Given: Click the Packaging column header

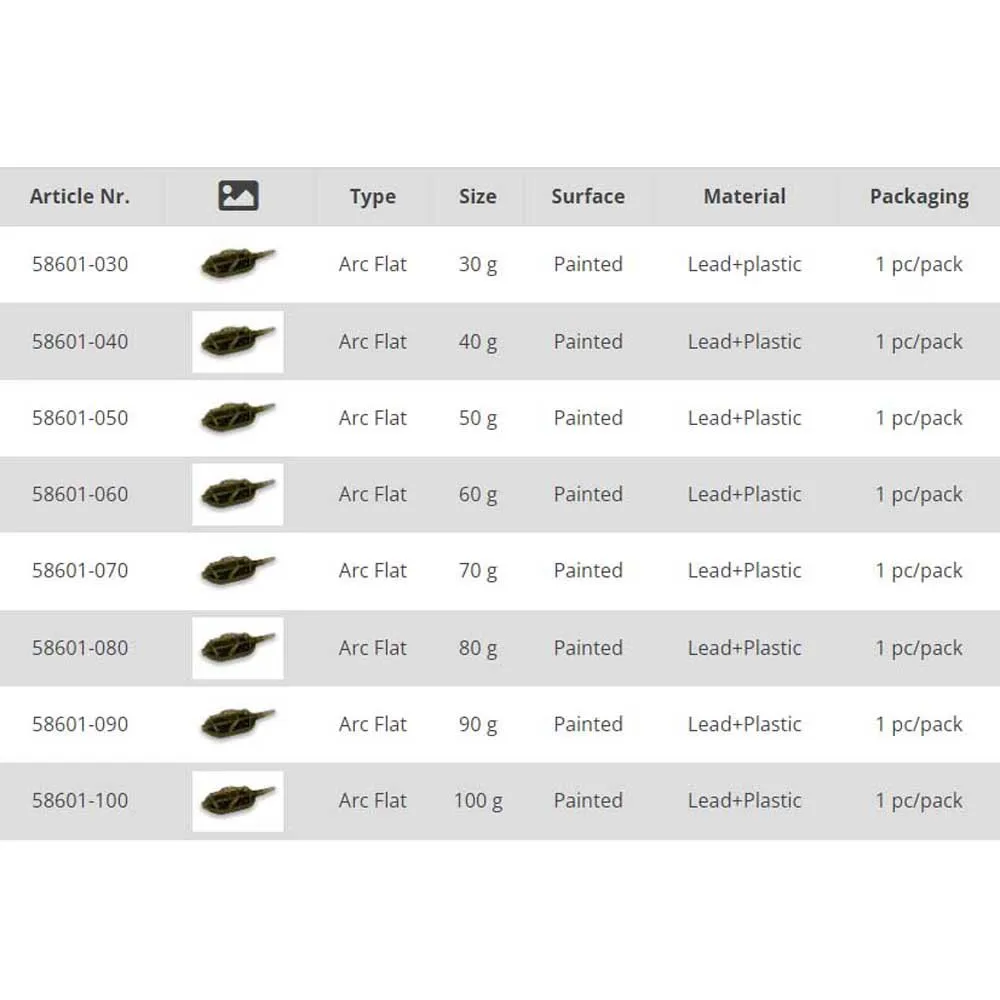Looking at the screenshot, I should click(919, 197).
